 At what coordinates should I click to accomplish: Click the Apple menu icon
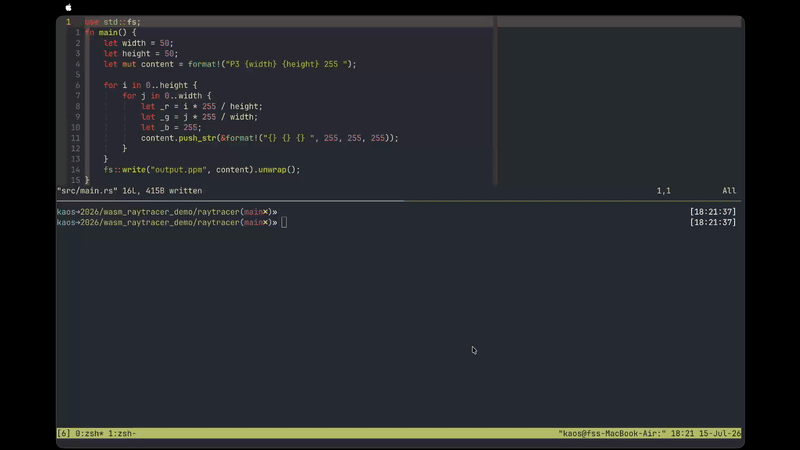click(x=68, y=7)
